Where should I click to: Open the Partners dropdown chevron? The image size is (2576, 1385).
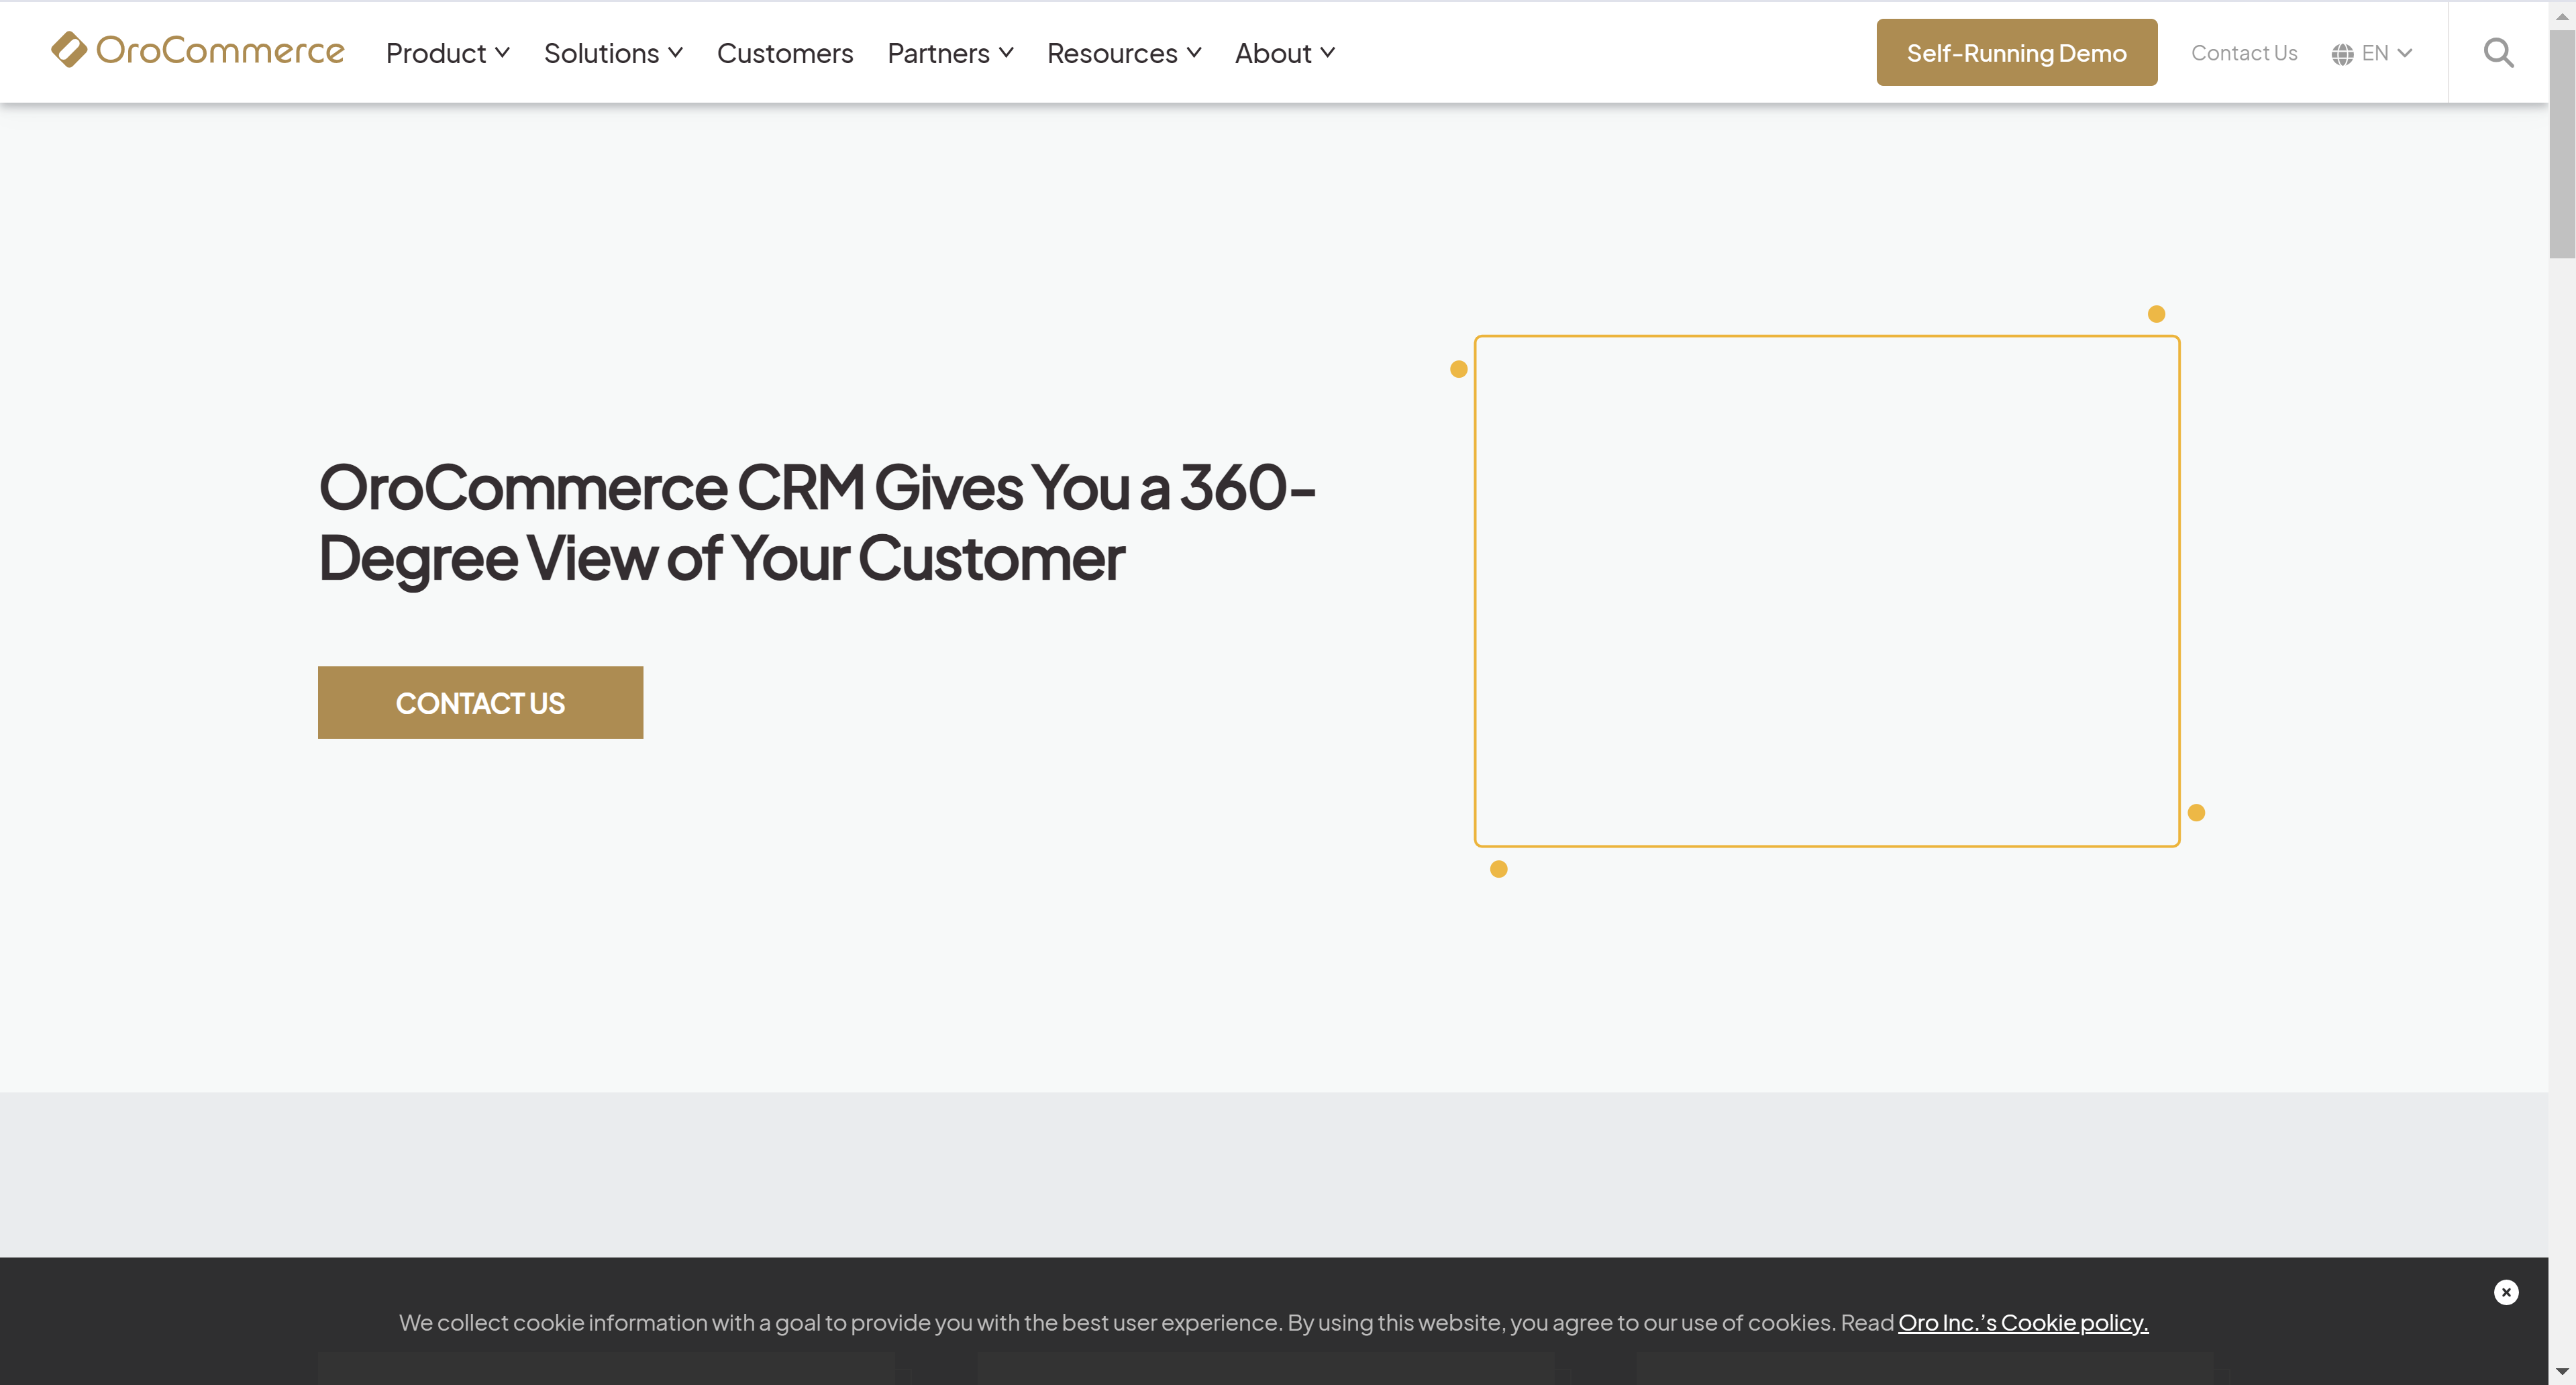(1006, 53)
